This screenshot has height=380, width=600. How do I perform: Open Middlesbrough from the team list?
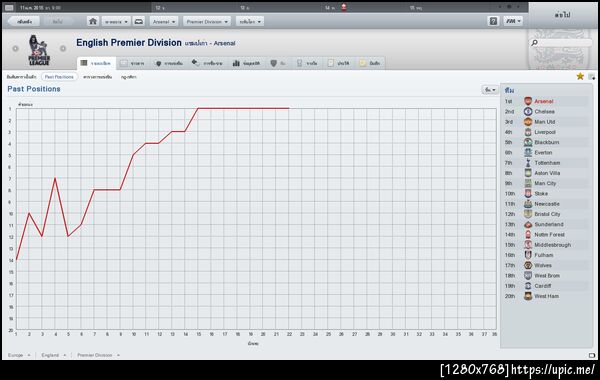click(x=553, y=245)
